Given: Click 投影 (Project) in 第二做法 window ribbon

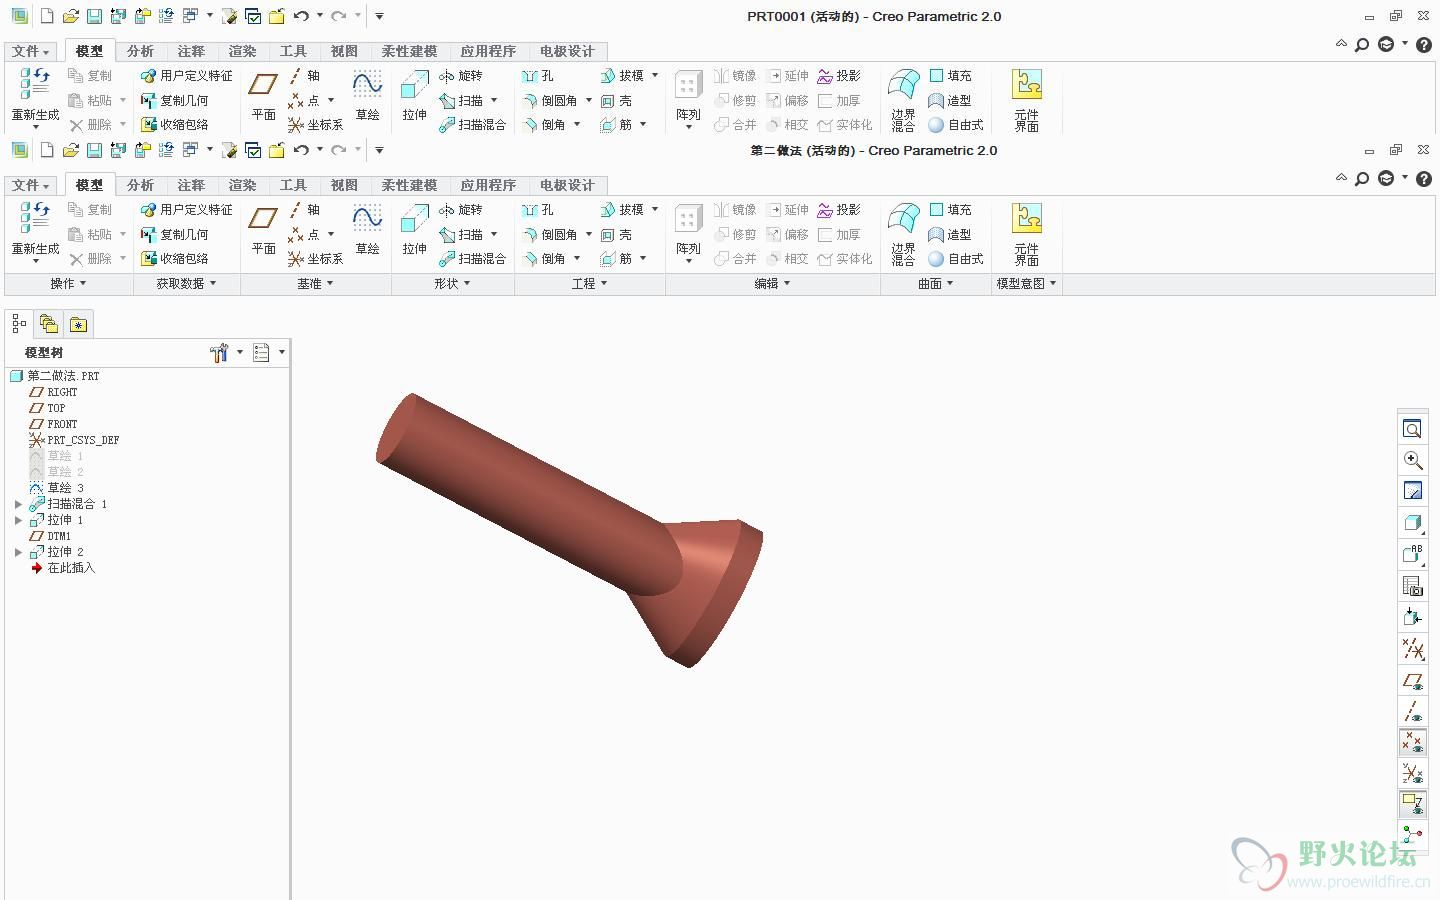Looking at the screenshot, I should click(x=839, y=210).
